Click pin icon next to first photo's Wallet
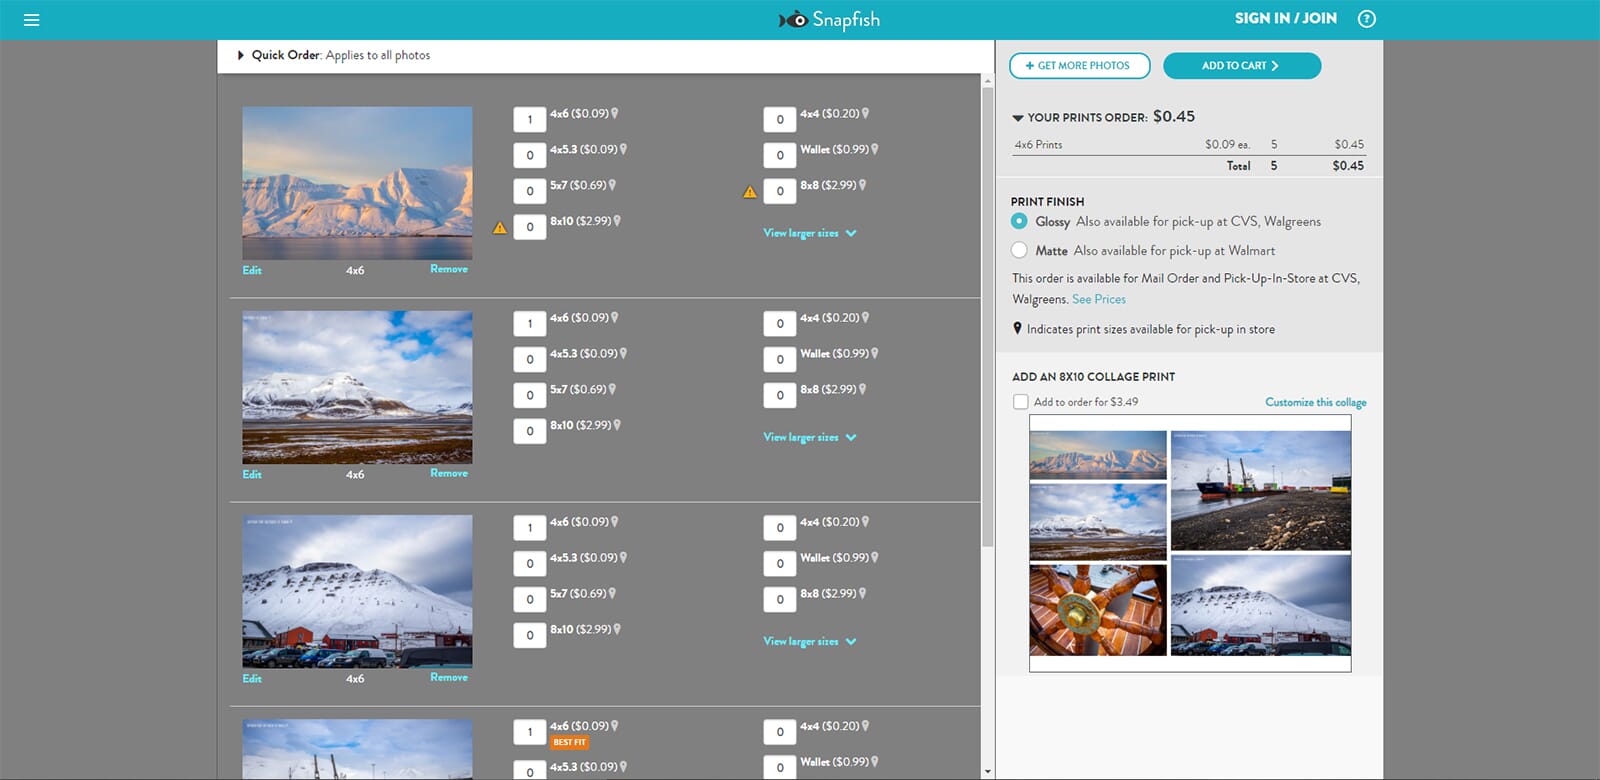The width and height of the screenshot is (1600, 780). (x=874, y=150)
